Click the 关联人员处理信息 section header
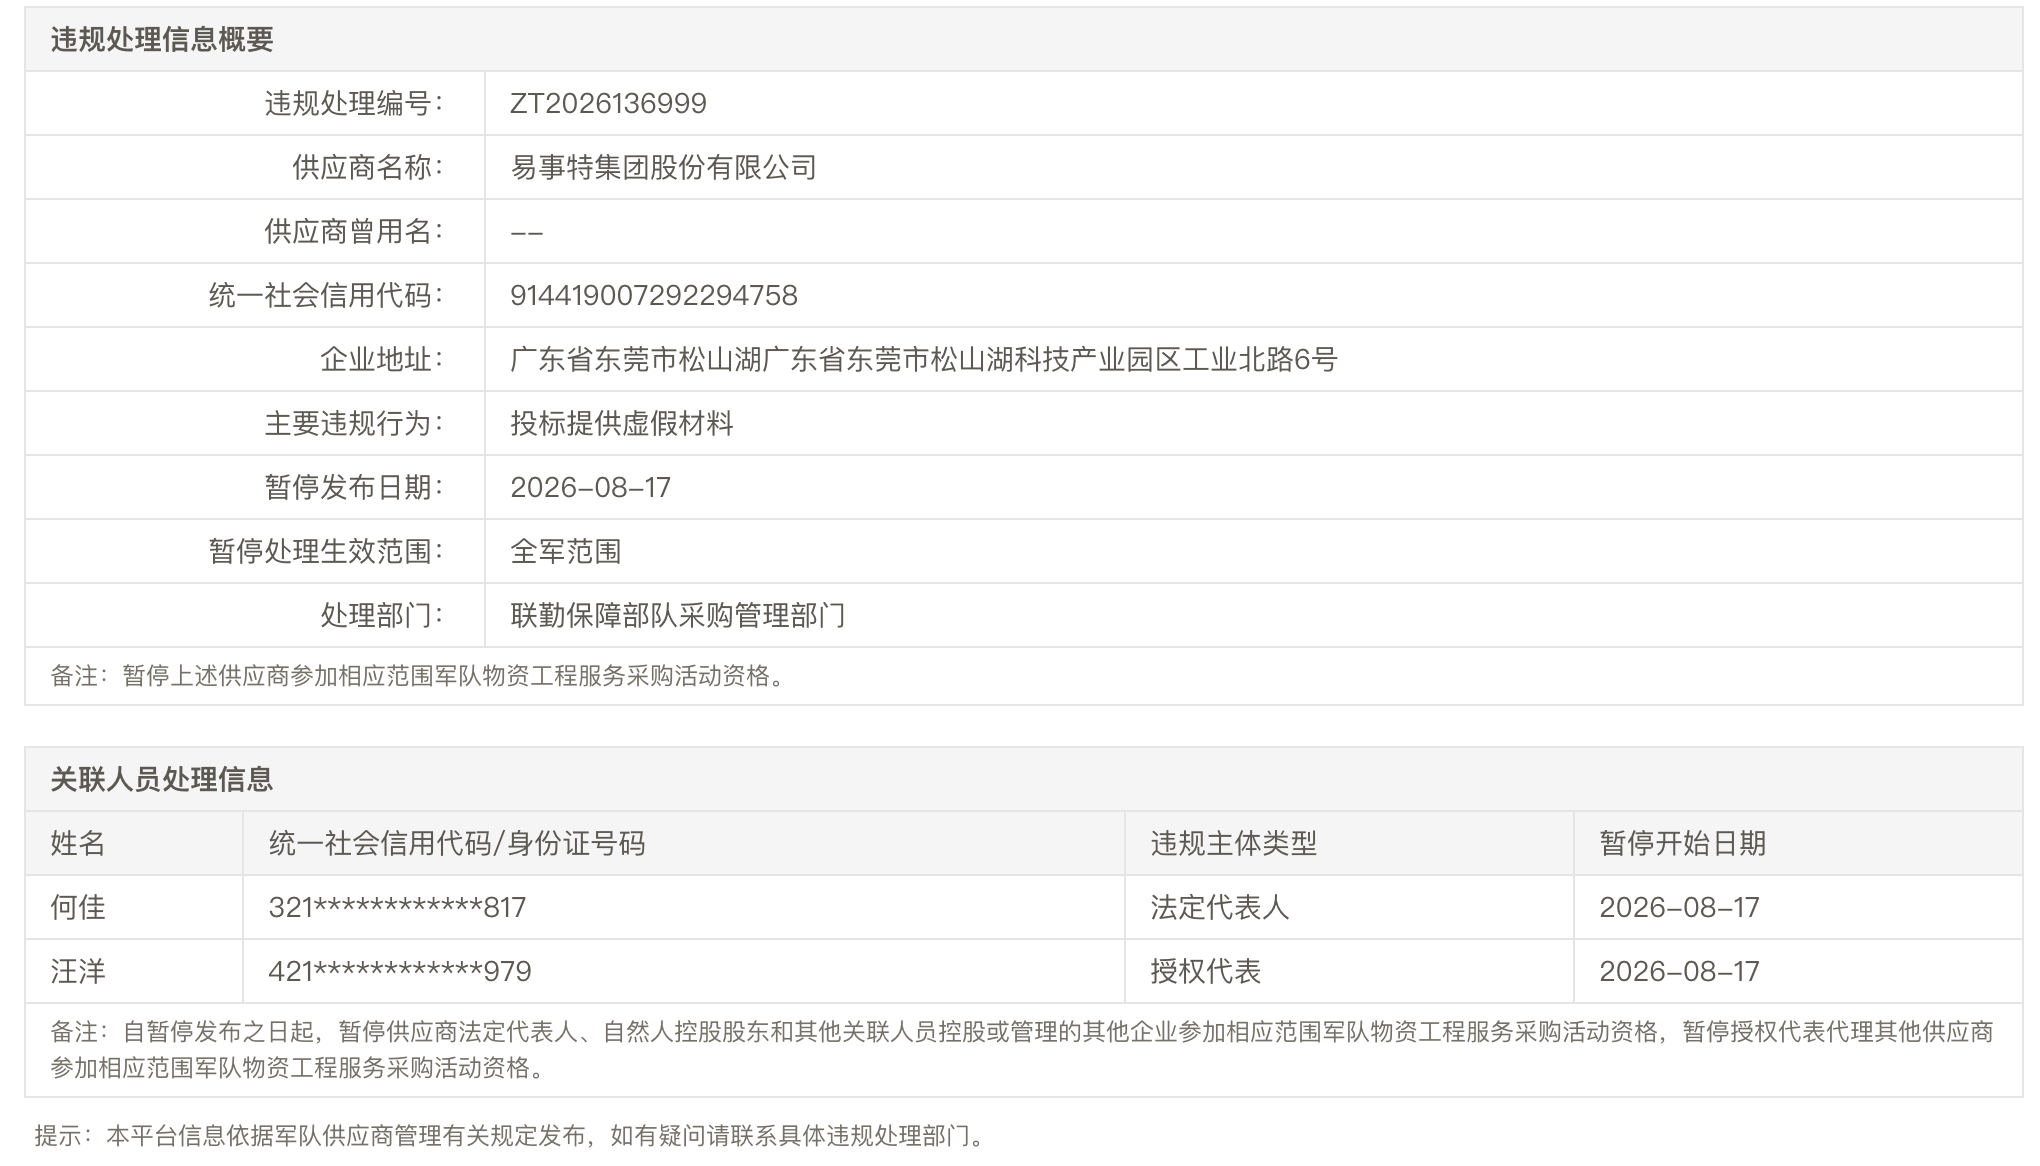The height and width of the screenshot is (1166, 2040). tap(162, 779)
